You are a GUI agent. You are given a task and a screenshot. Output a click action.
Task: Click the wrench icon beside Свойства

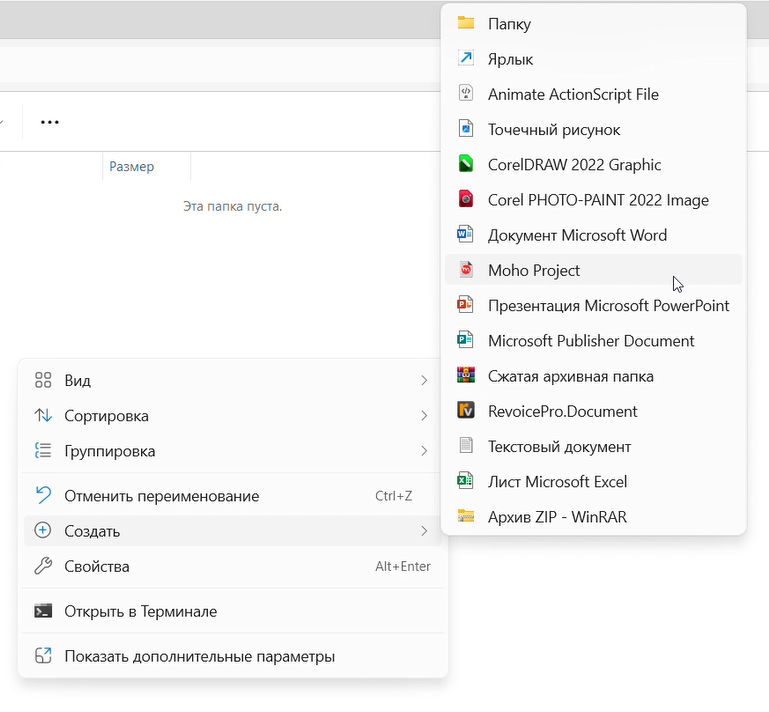coord(43,566)
